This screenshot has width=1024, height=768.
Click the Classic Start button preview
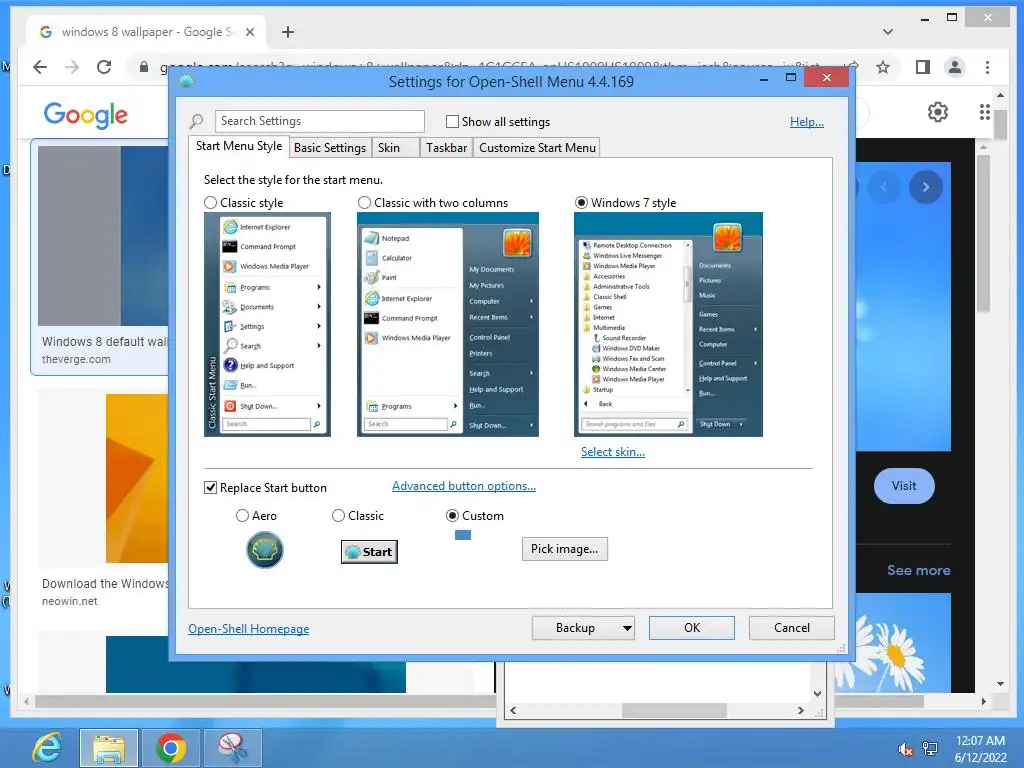[370, 552]
